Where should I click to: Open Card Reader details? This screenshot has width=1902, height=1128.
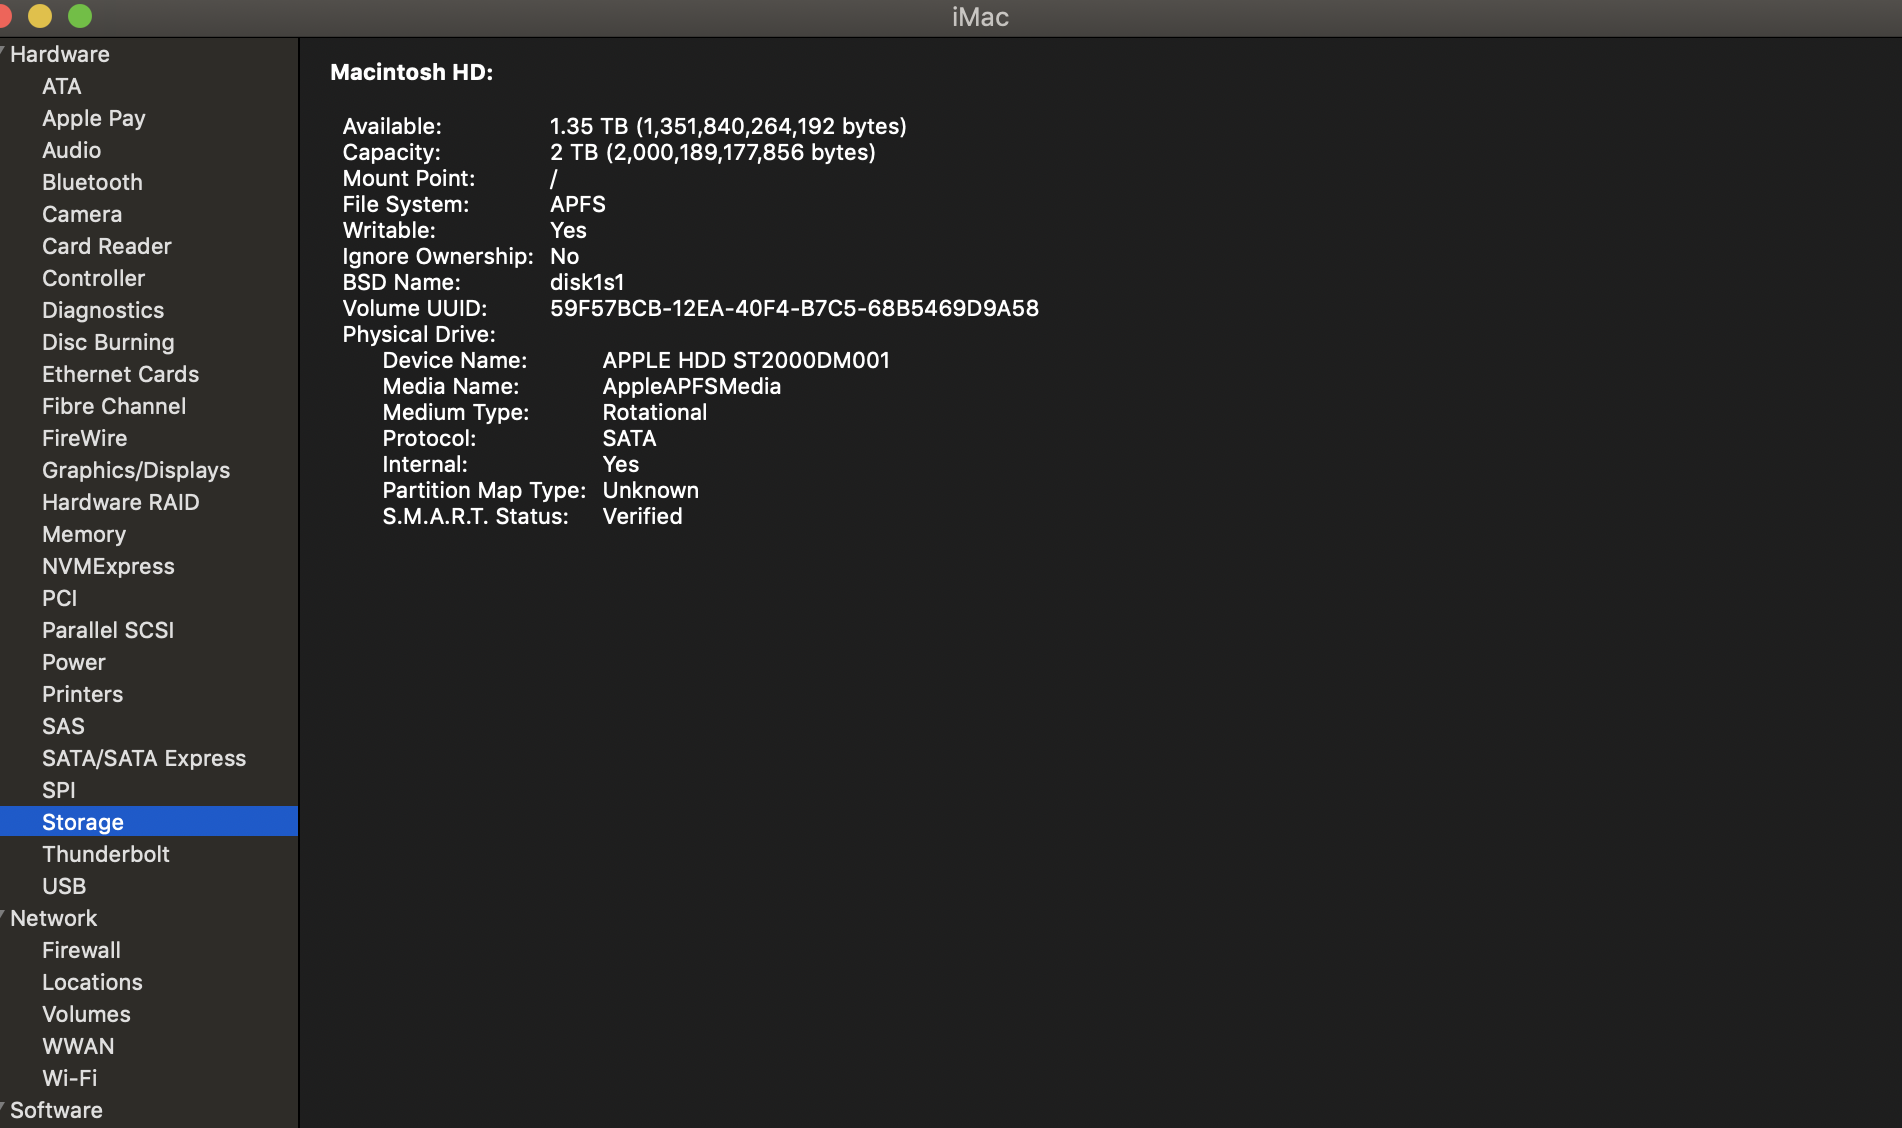pos(107,246)
